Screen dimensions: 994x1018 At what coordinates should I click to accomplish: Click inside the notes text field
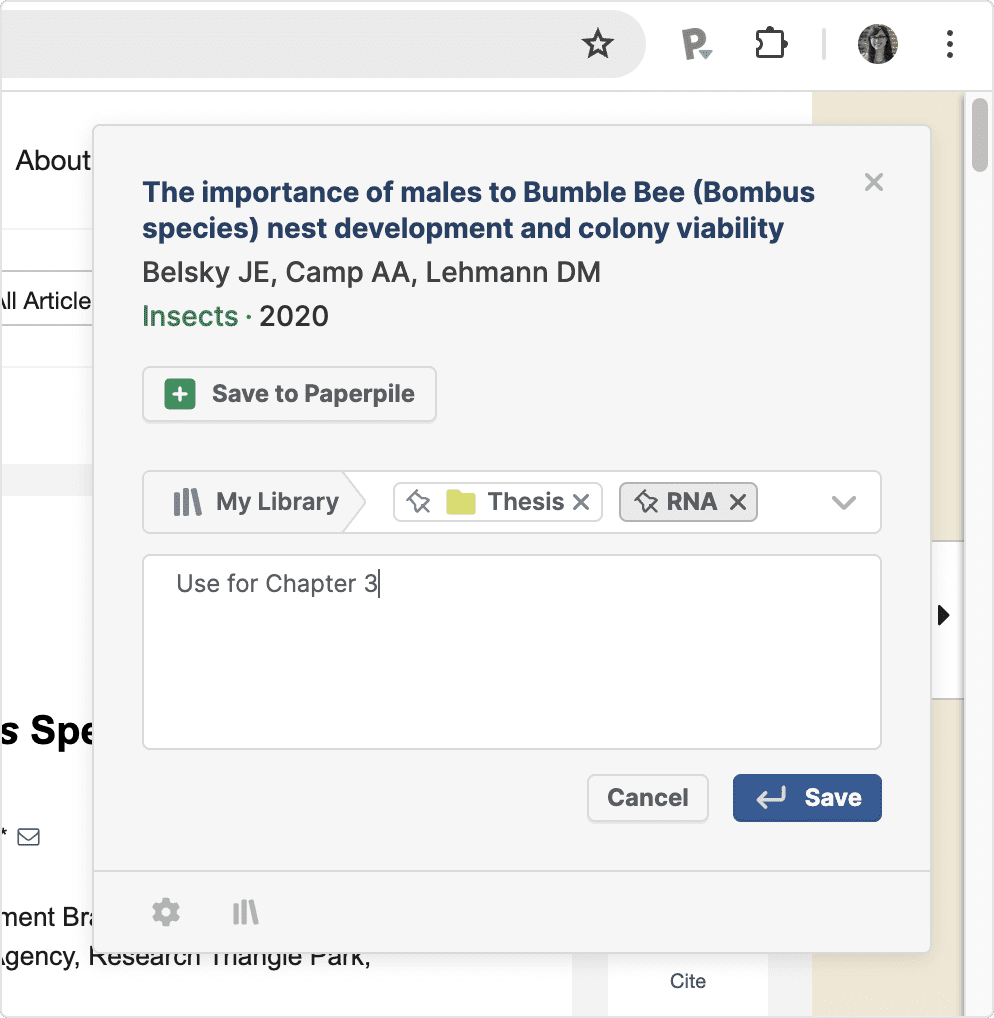[512, 660]
